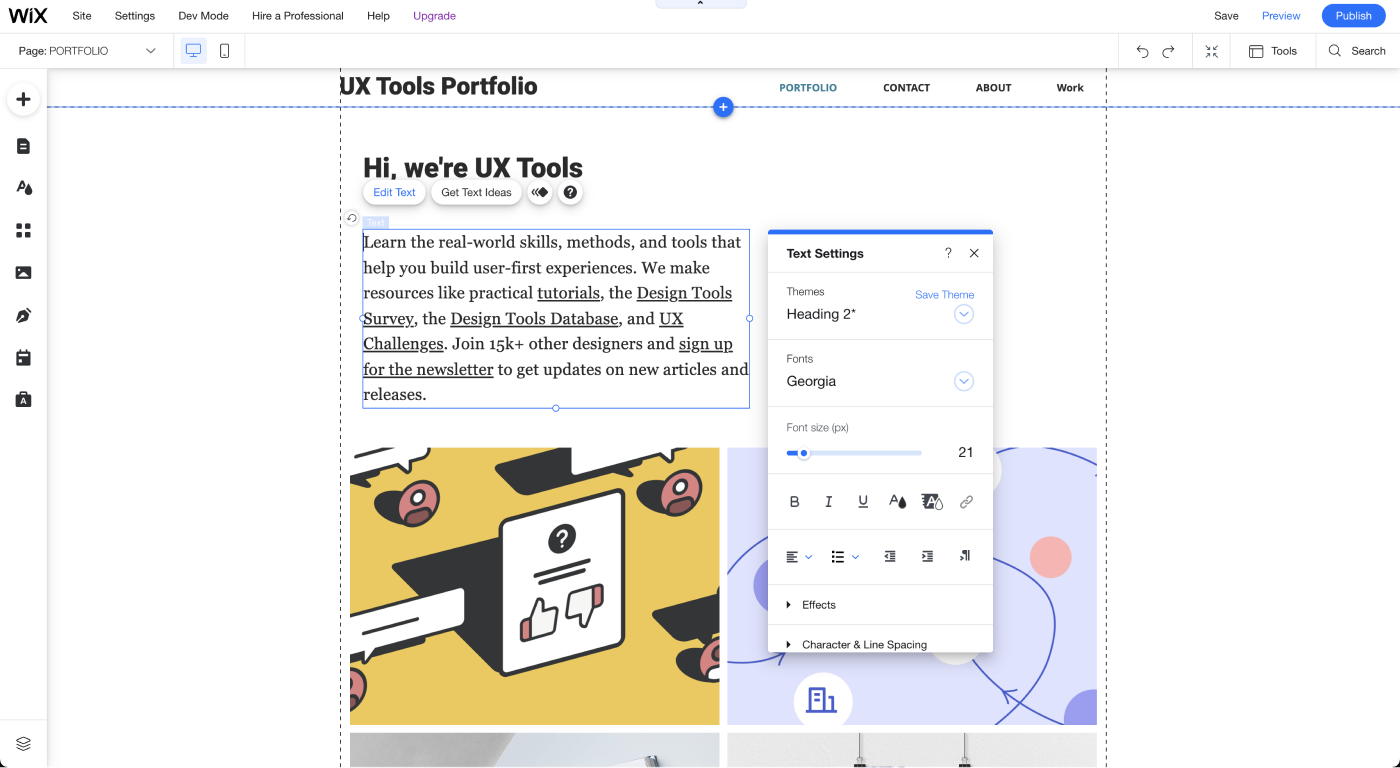Click the rotate handle of the text box
The height and width of the screenshot is (768, 1400).
[x=352, y=218]
